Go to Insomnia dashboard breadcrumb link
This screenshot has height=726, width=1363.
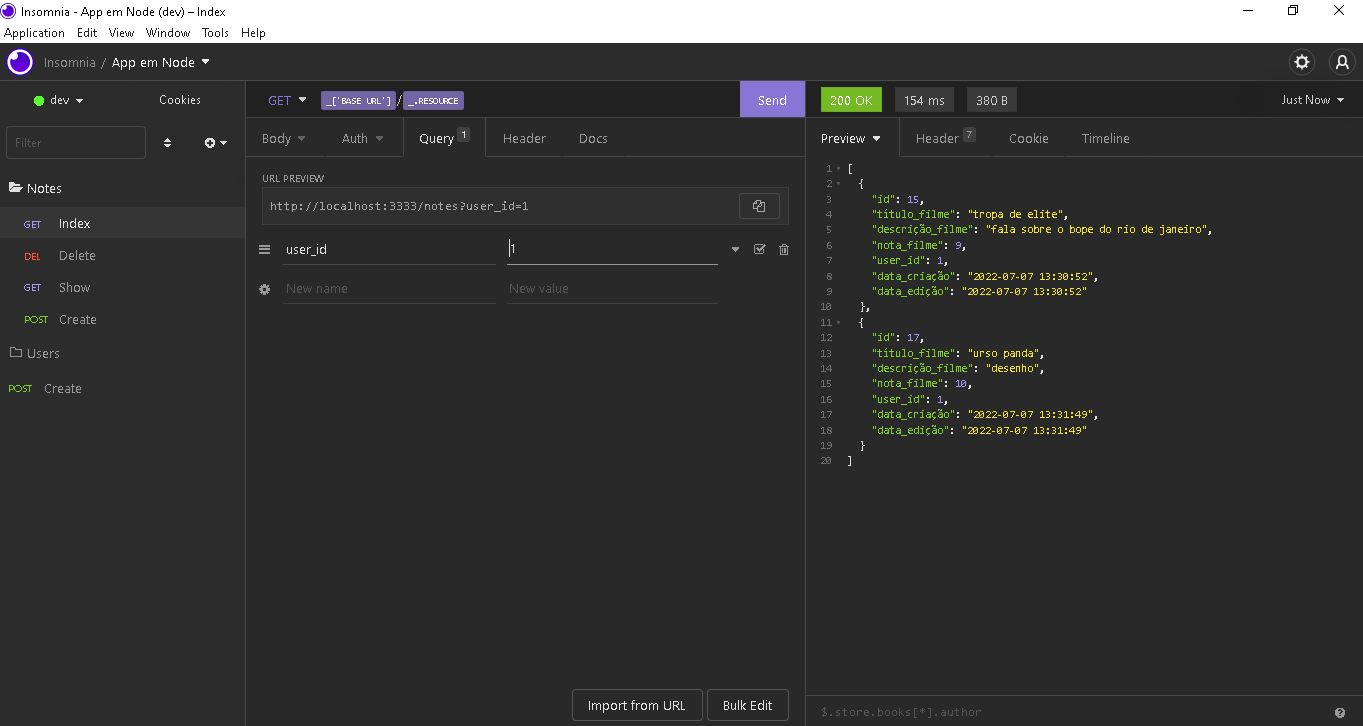click(70, 62)
